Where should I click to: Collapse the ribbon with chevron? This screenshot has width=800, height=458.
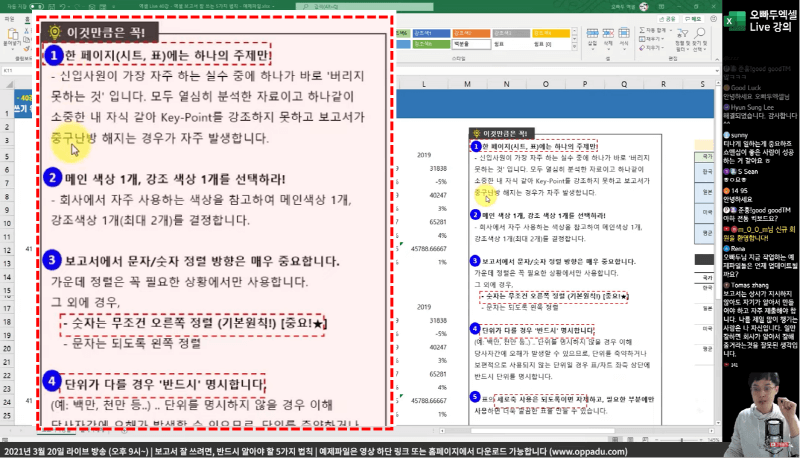(x=717, y=59)
